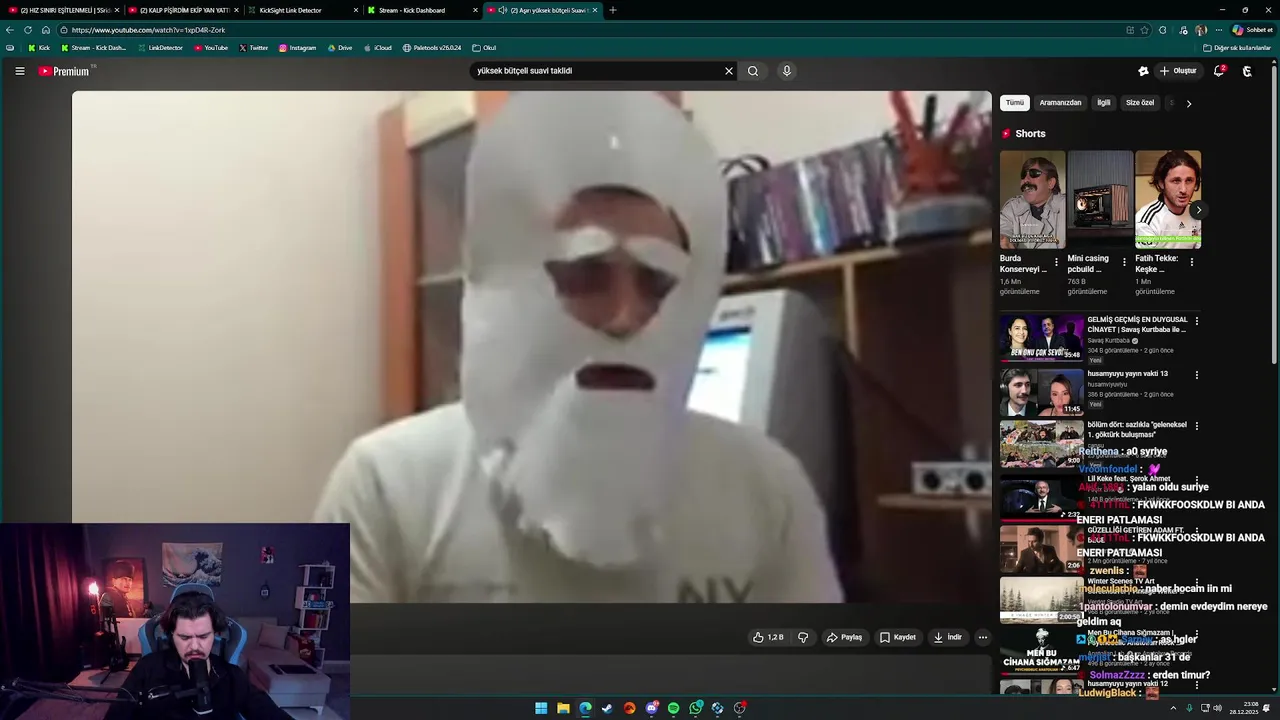
Task: Open File Explorer from taskbar
Action: 563,708
